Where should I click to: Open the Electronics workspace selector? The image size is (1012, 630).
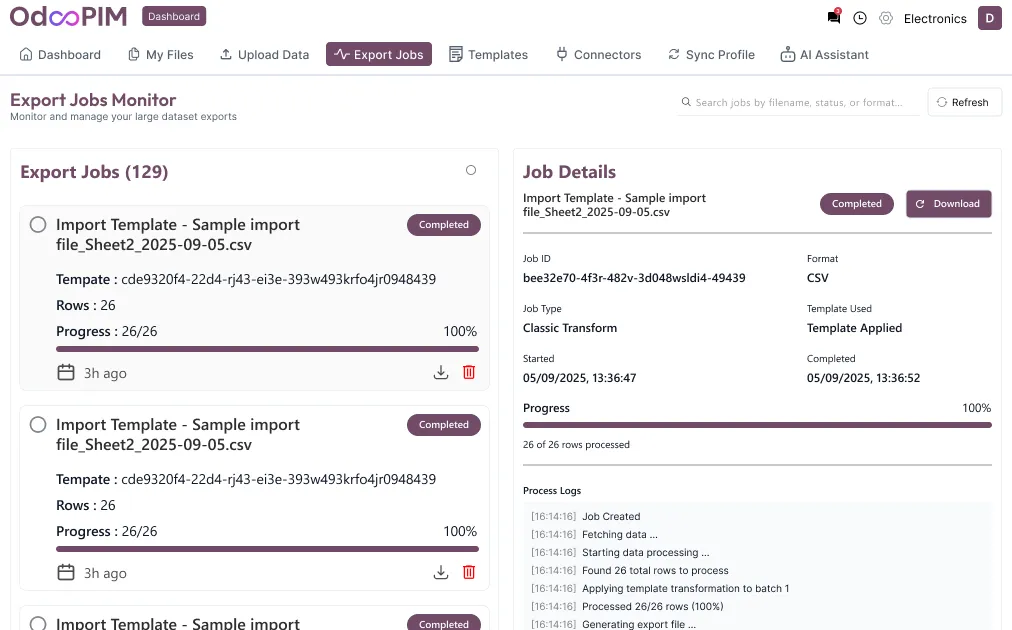point(935,18)
